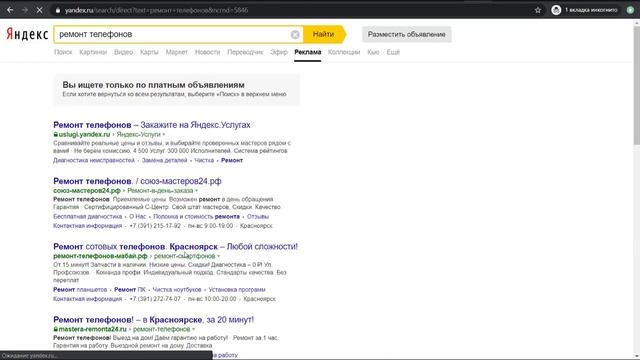Open Поломка и стоимость ремонта sitelink
The height and width of the screenshot is (360, 640).
[196, 217]
